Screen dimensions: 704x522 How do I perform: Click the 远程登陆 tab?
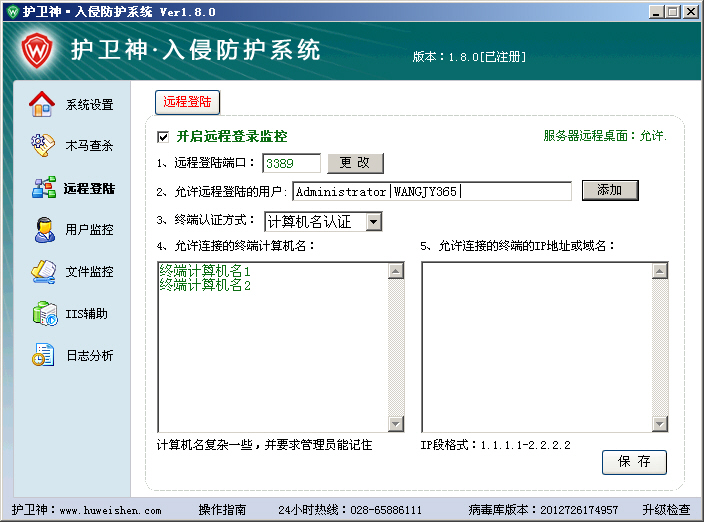click(x=188, y=102)
